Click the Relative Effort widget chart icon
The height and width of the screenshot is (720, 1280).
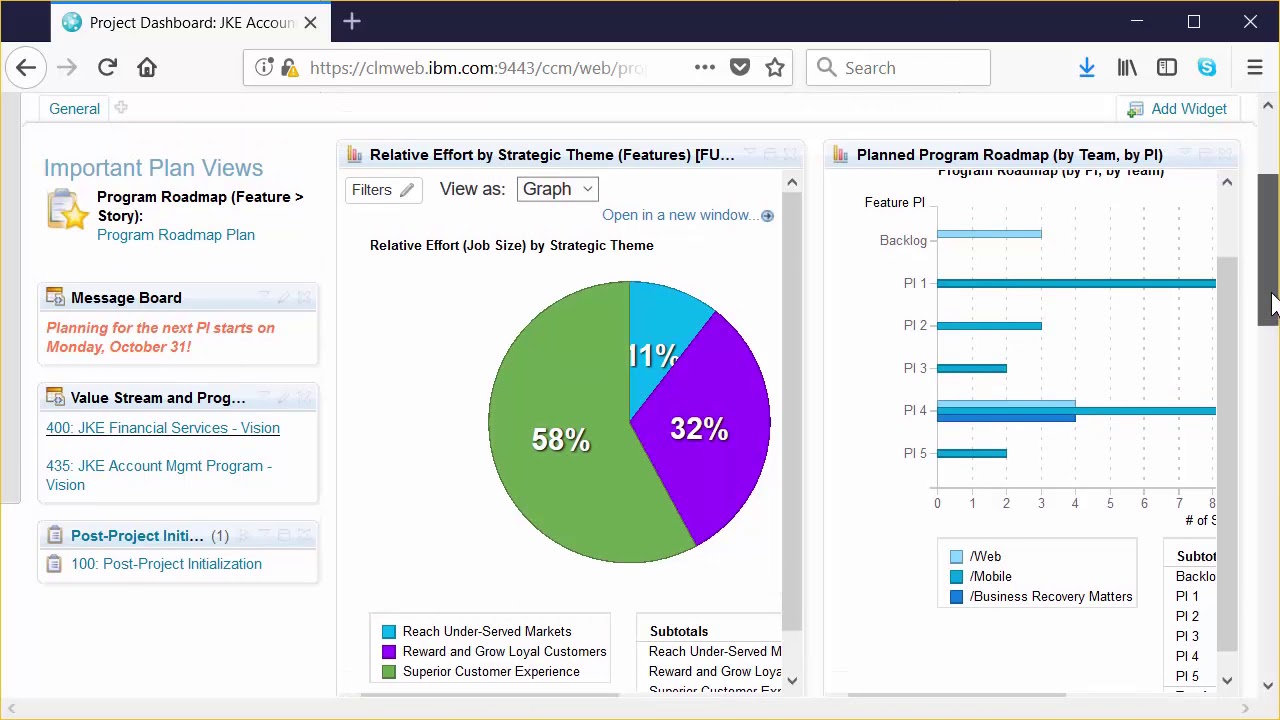[x=354, y=155]
